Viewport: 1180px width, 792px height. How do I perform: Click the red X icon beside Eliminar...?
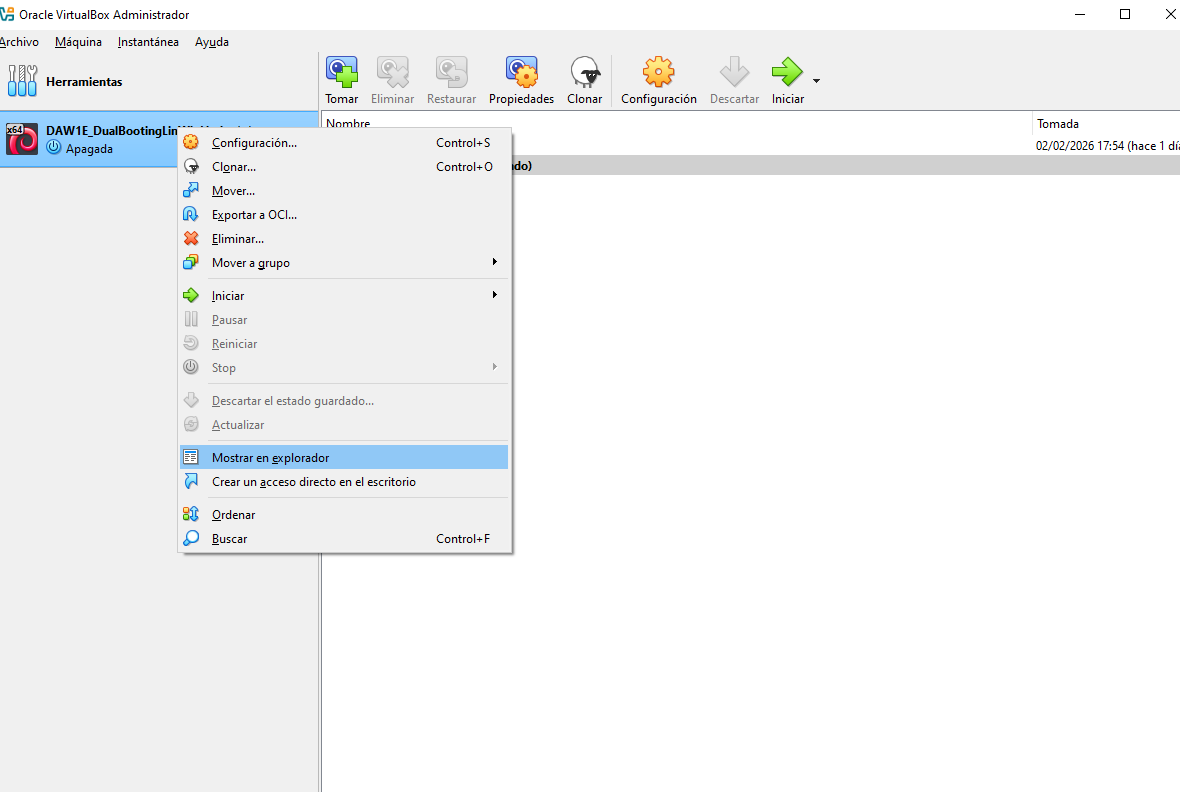point(191,238)
